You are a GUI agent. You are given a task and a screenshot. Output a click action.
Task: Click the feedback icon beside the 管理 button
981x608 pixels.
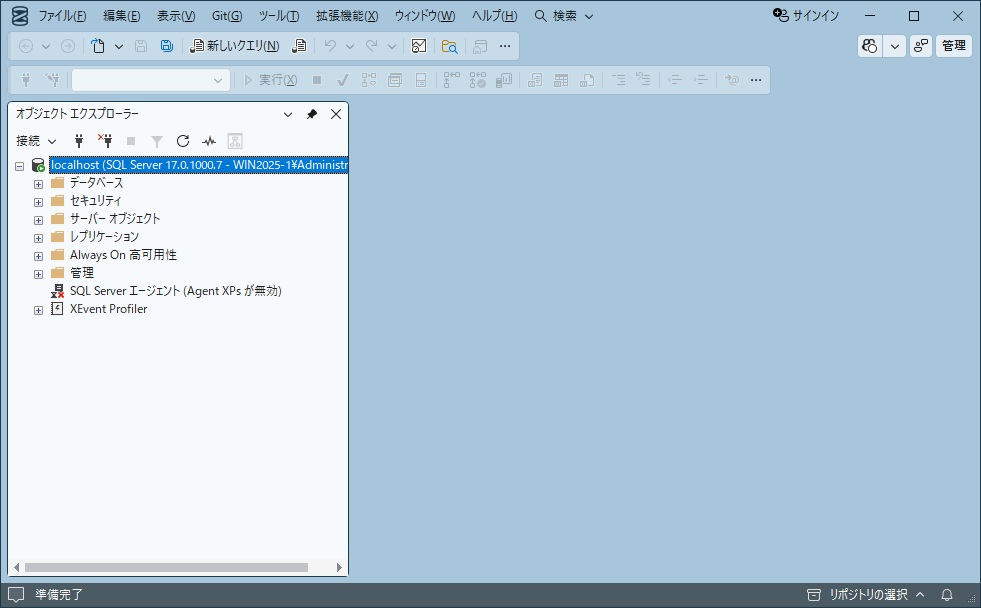[920, 46]
